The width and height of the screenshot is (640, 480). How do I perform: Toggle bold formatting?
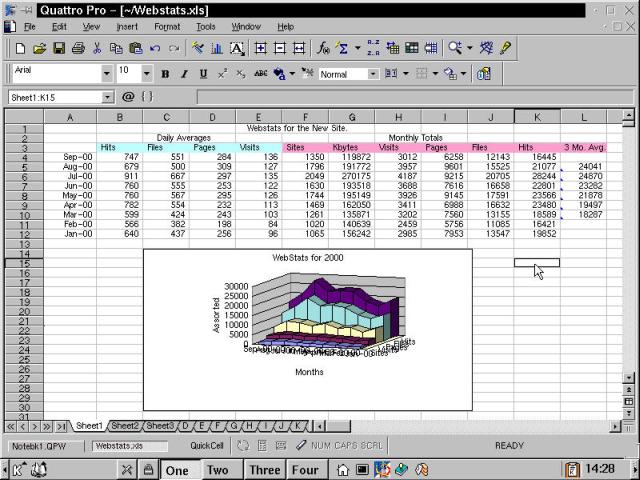pyautogui.click(x=166, y=74)
